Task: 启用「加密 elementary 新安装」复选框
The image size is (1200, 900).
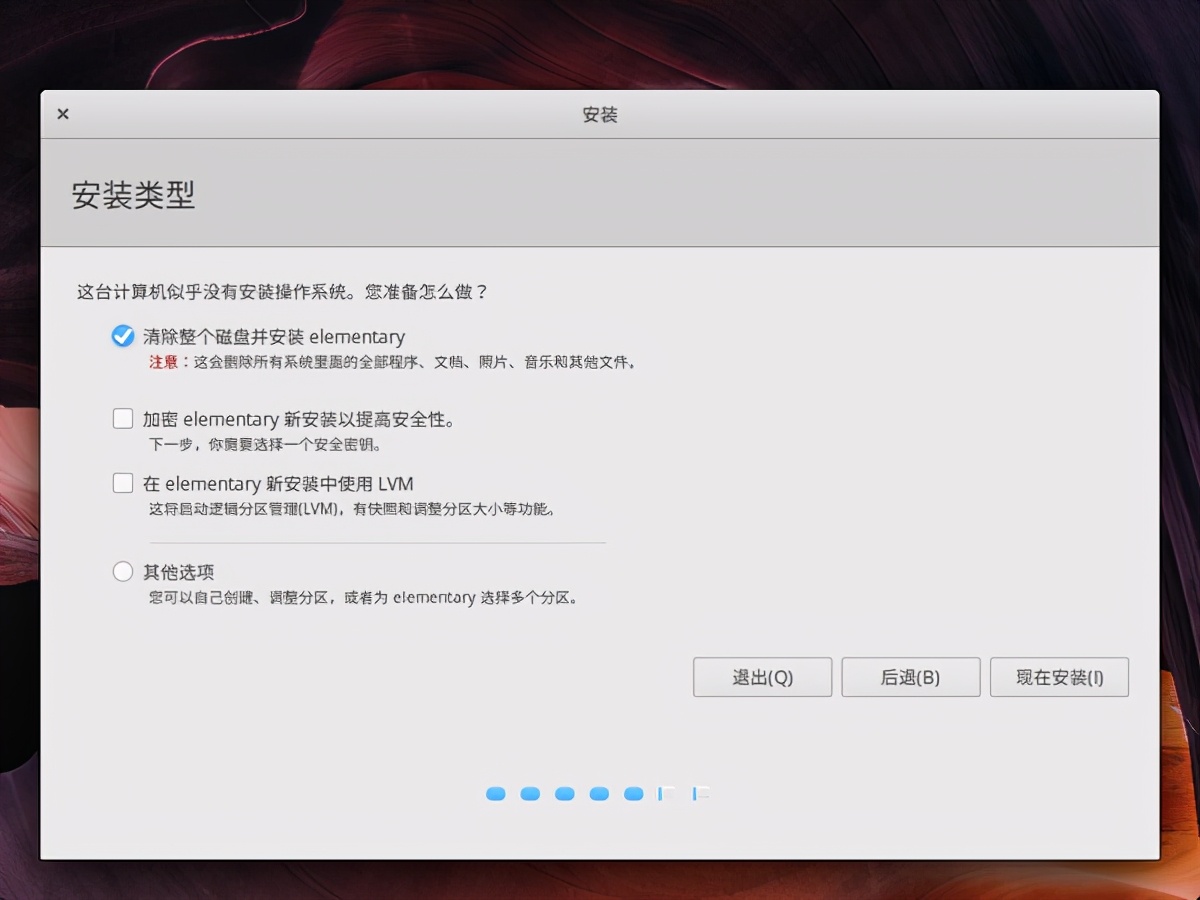Action: [122, 418]
